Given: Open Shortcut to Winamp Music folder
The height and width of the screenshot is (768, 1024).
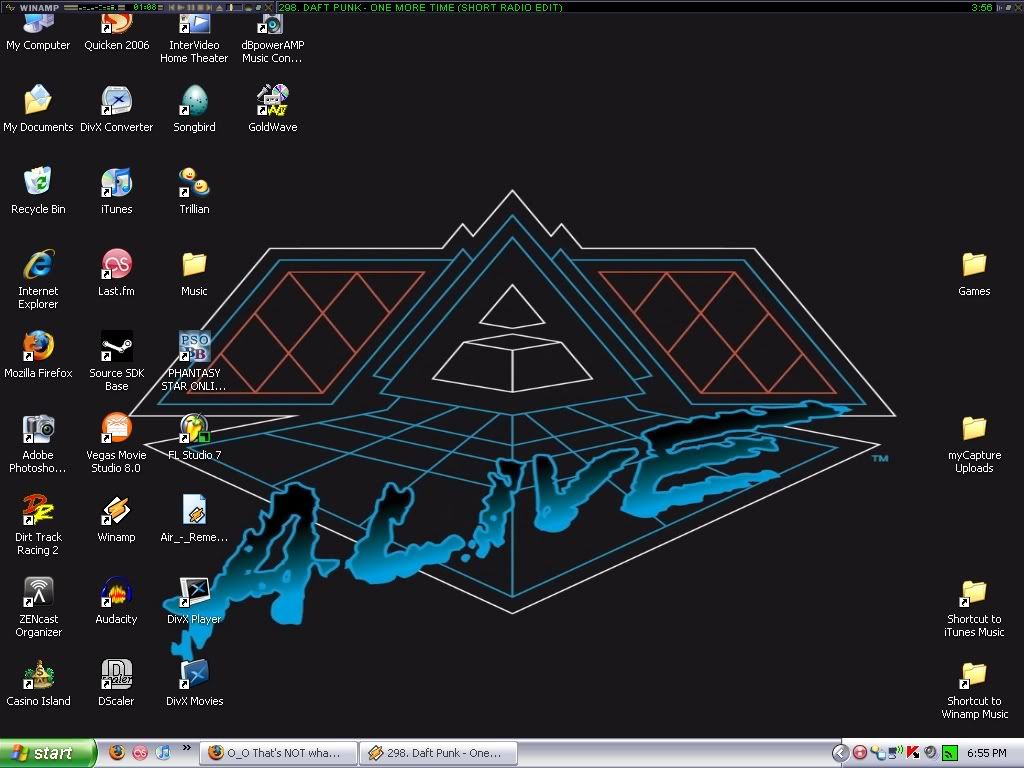Looking at the screenshot, I should [x=974, y=689].
